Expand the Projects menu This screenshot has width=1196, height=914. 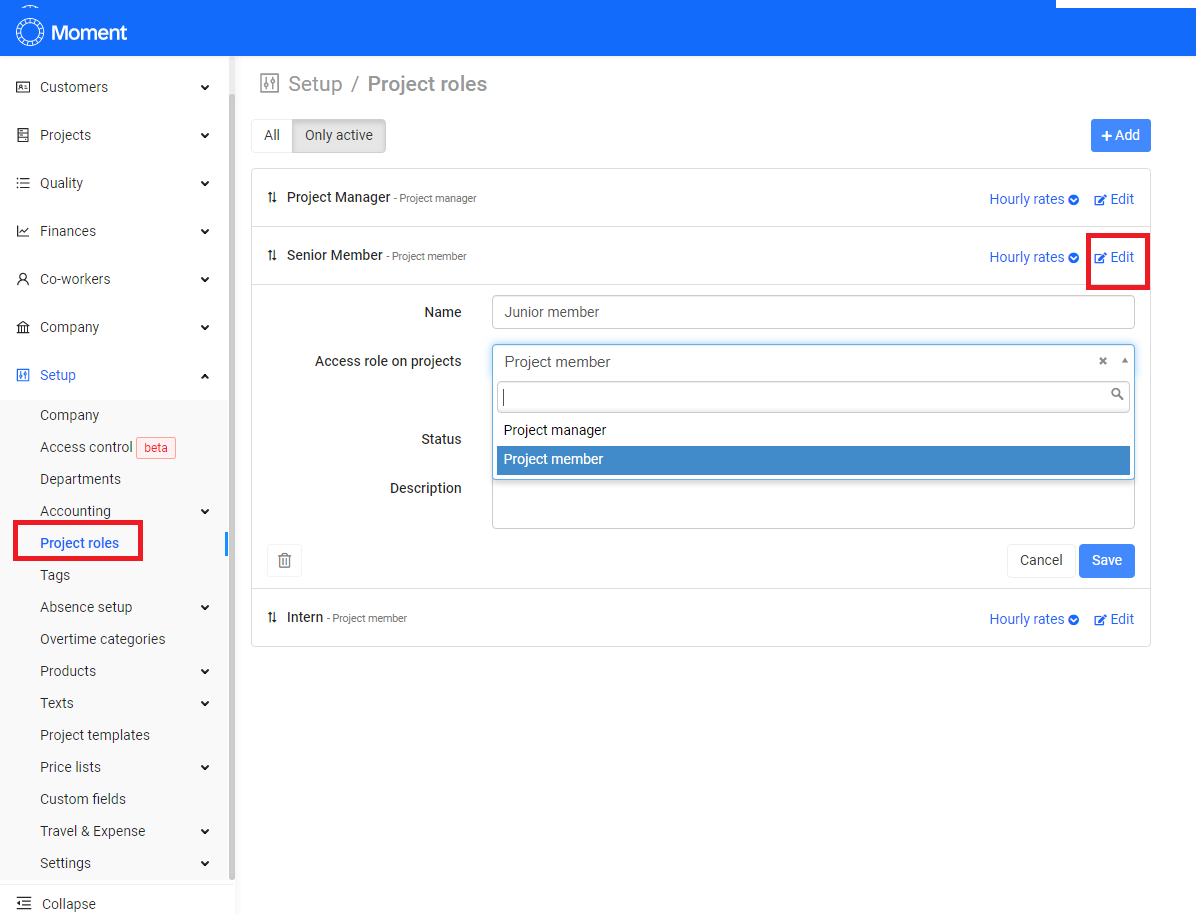[204, 136]
